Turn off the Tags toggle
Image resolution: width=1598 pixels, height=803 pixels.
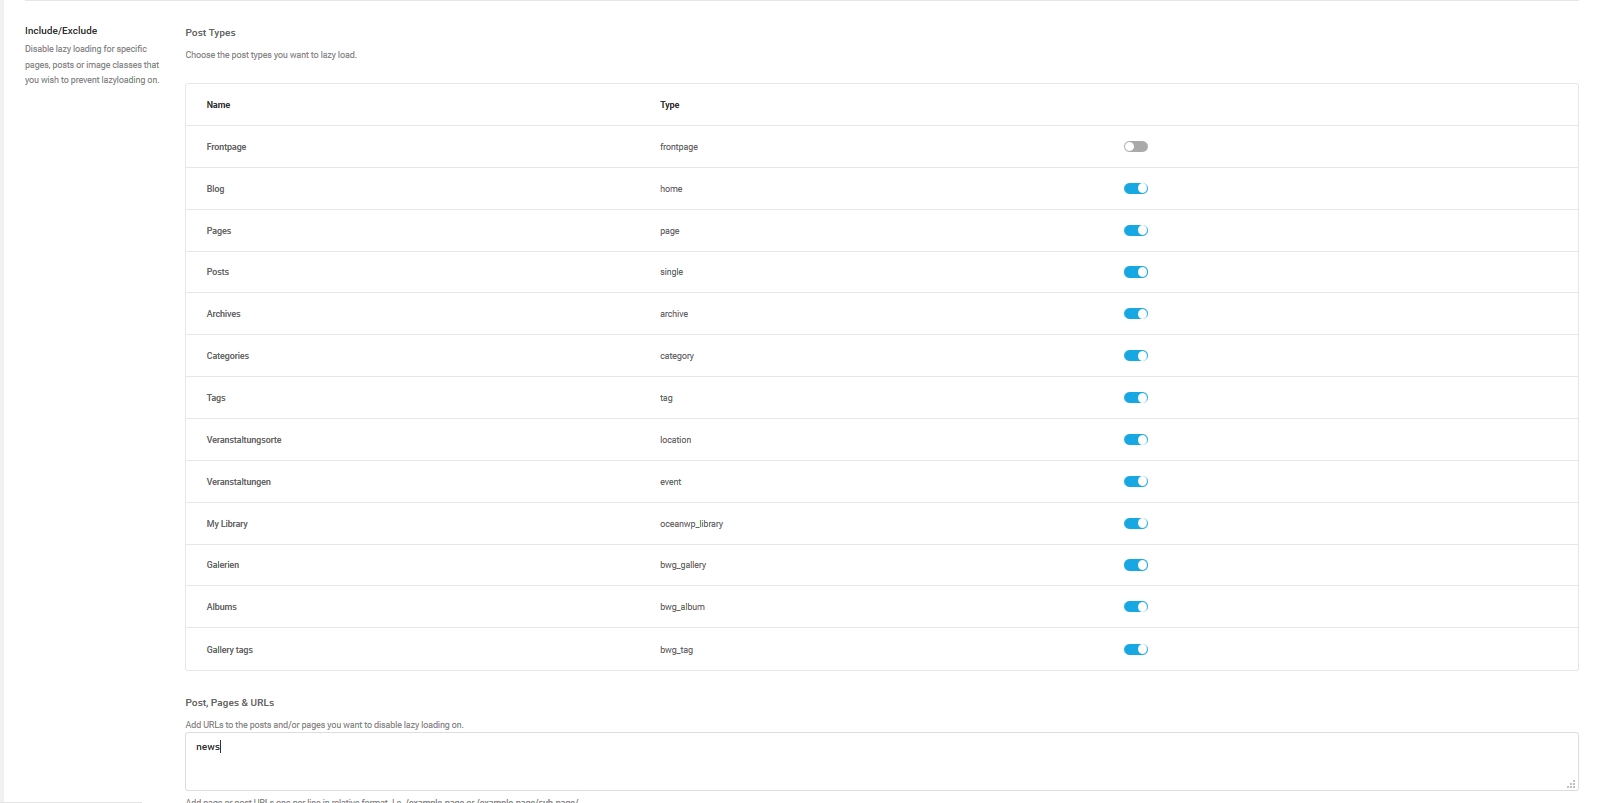pos(1135,398)
